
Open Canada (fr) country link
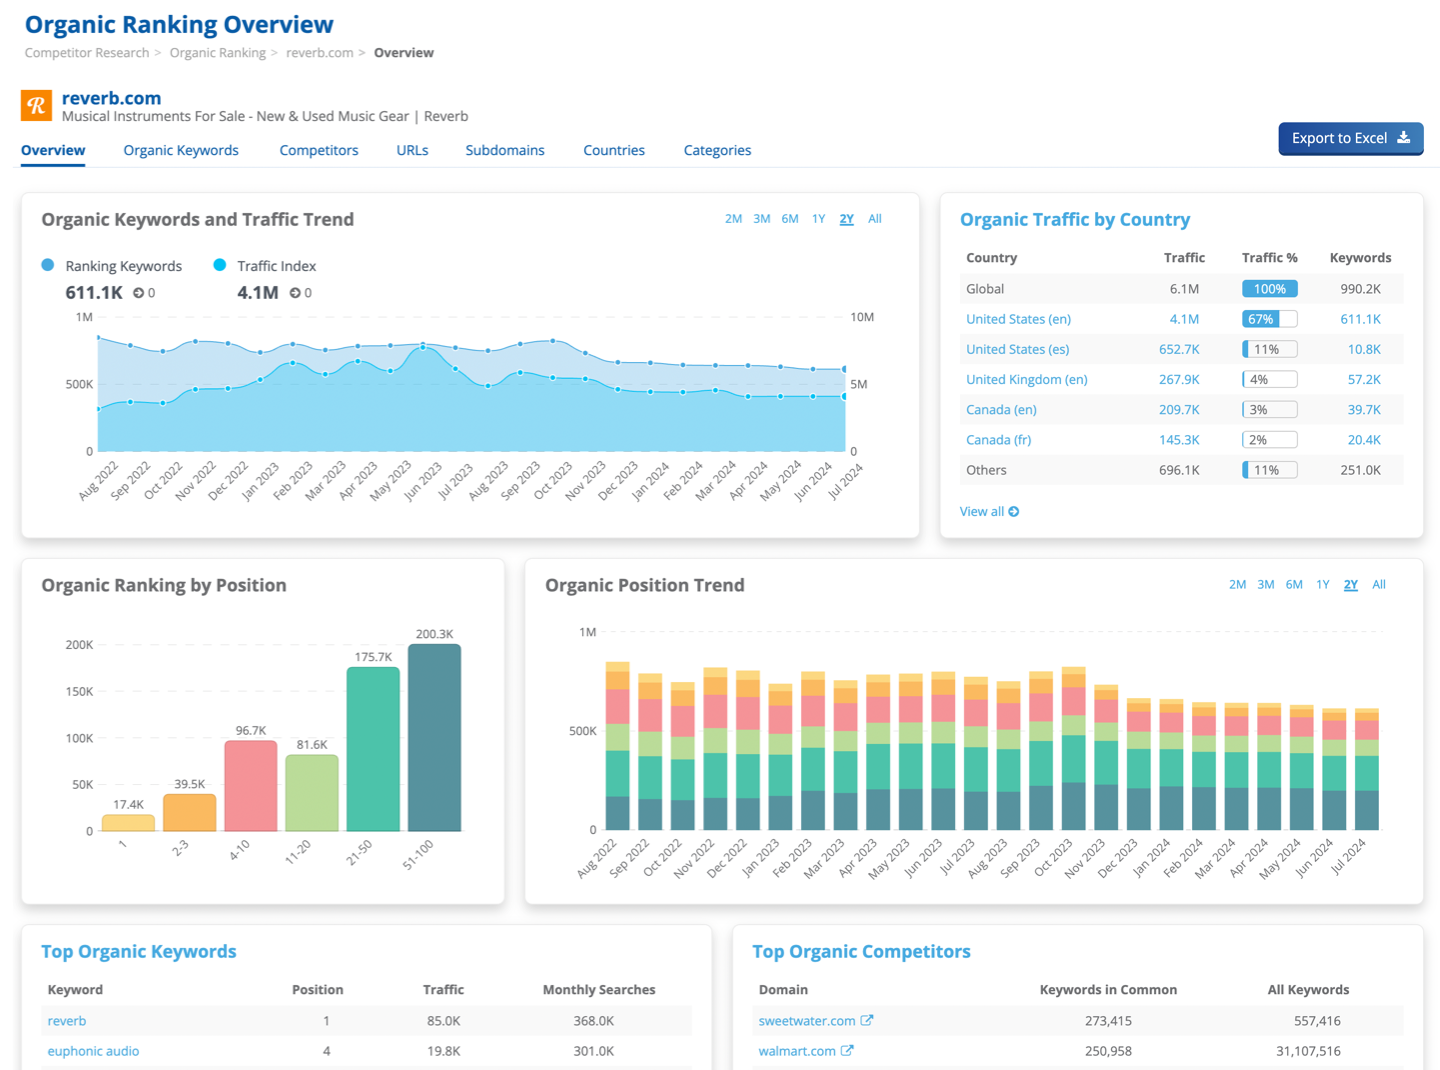(998, 439)
